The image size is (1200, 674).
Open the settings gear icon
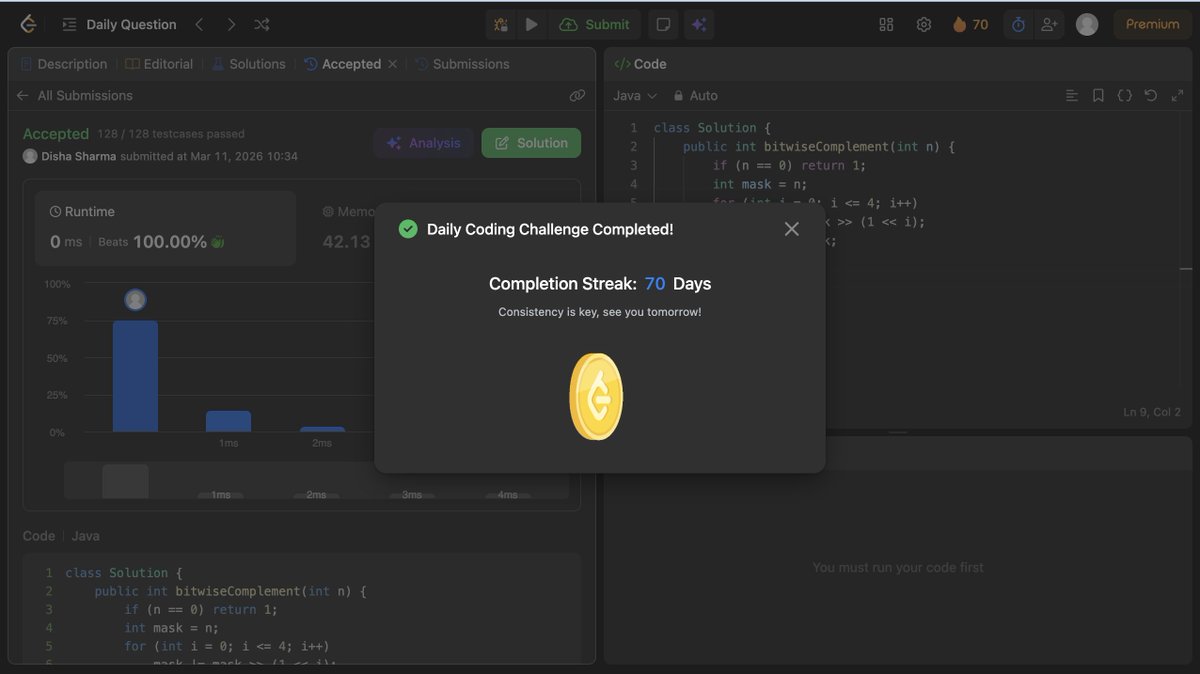coord(924,24)
